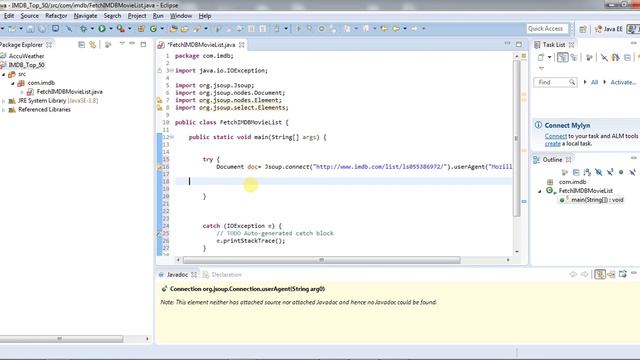Click the Save All toolbar icon
The height and width of the screenshot is (360, 640).
coord(42,29)
